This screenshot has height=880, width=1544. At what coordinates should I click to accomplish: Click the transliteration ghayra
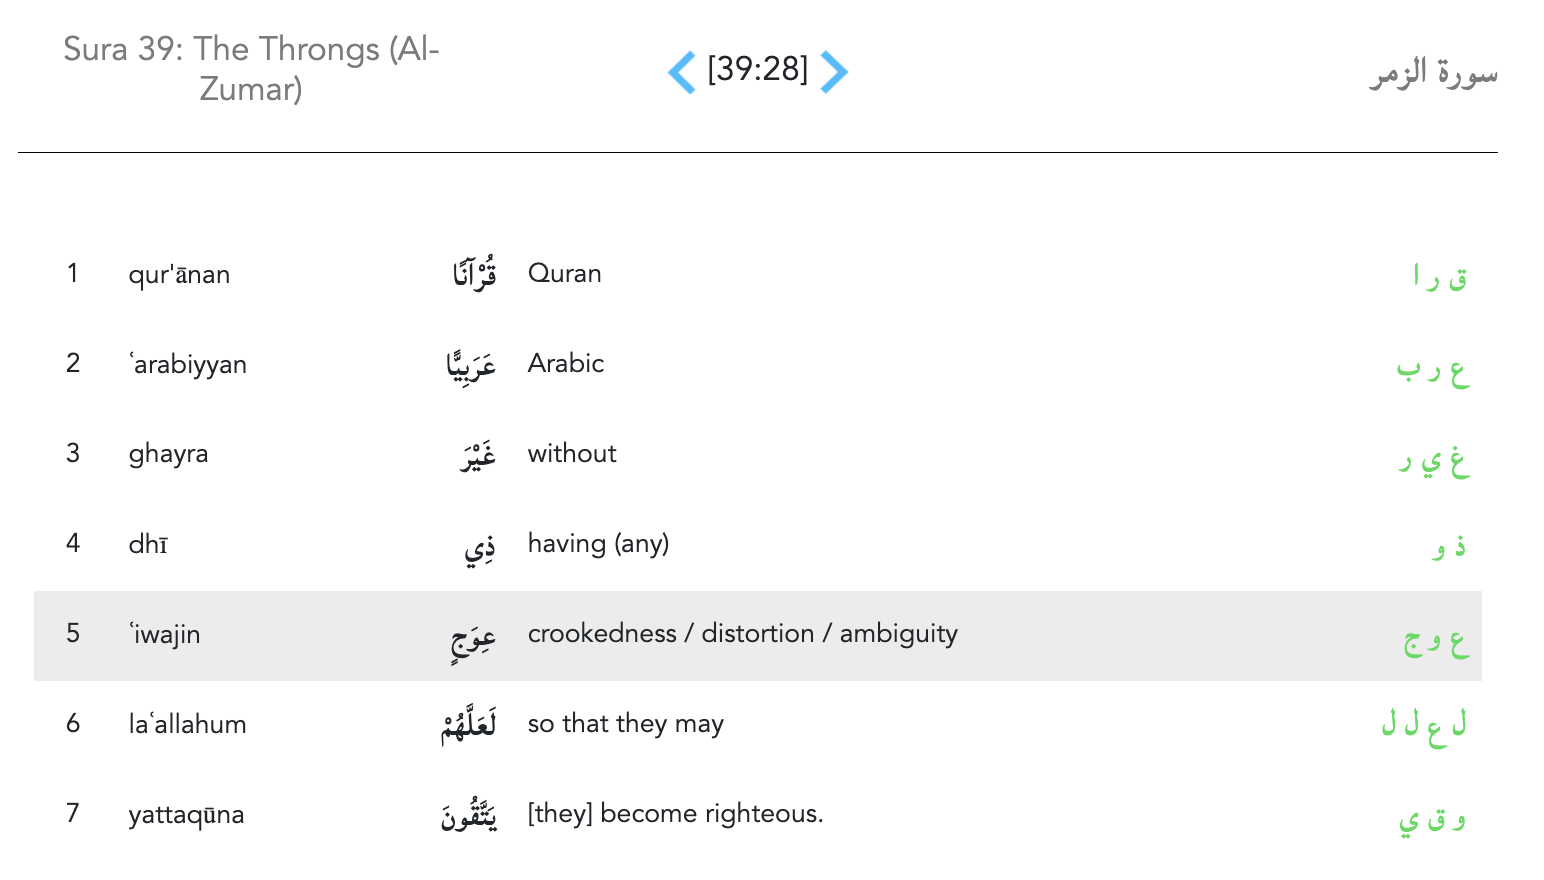click(x=168, y=454)
